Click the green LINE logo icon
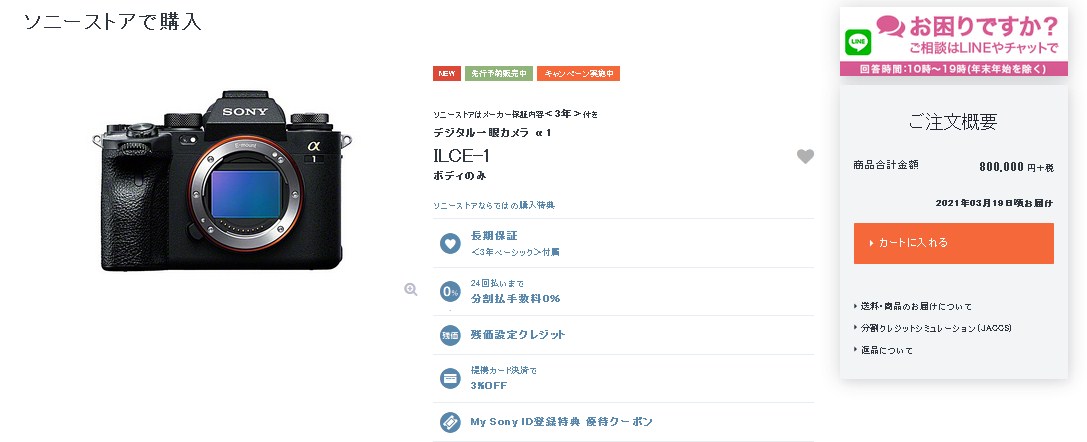 [x=858, y=43]
